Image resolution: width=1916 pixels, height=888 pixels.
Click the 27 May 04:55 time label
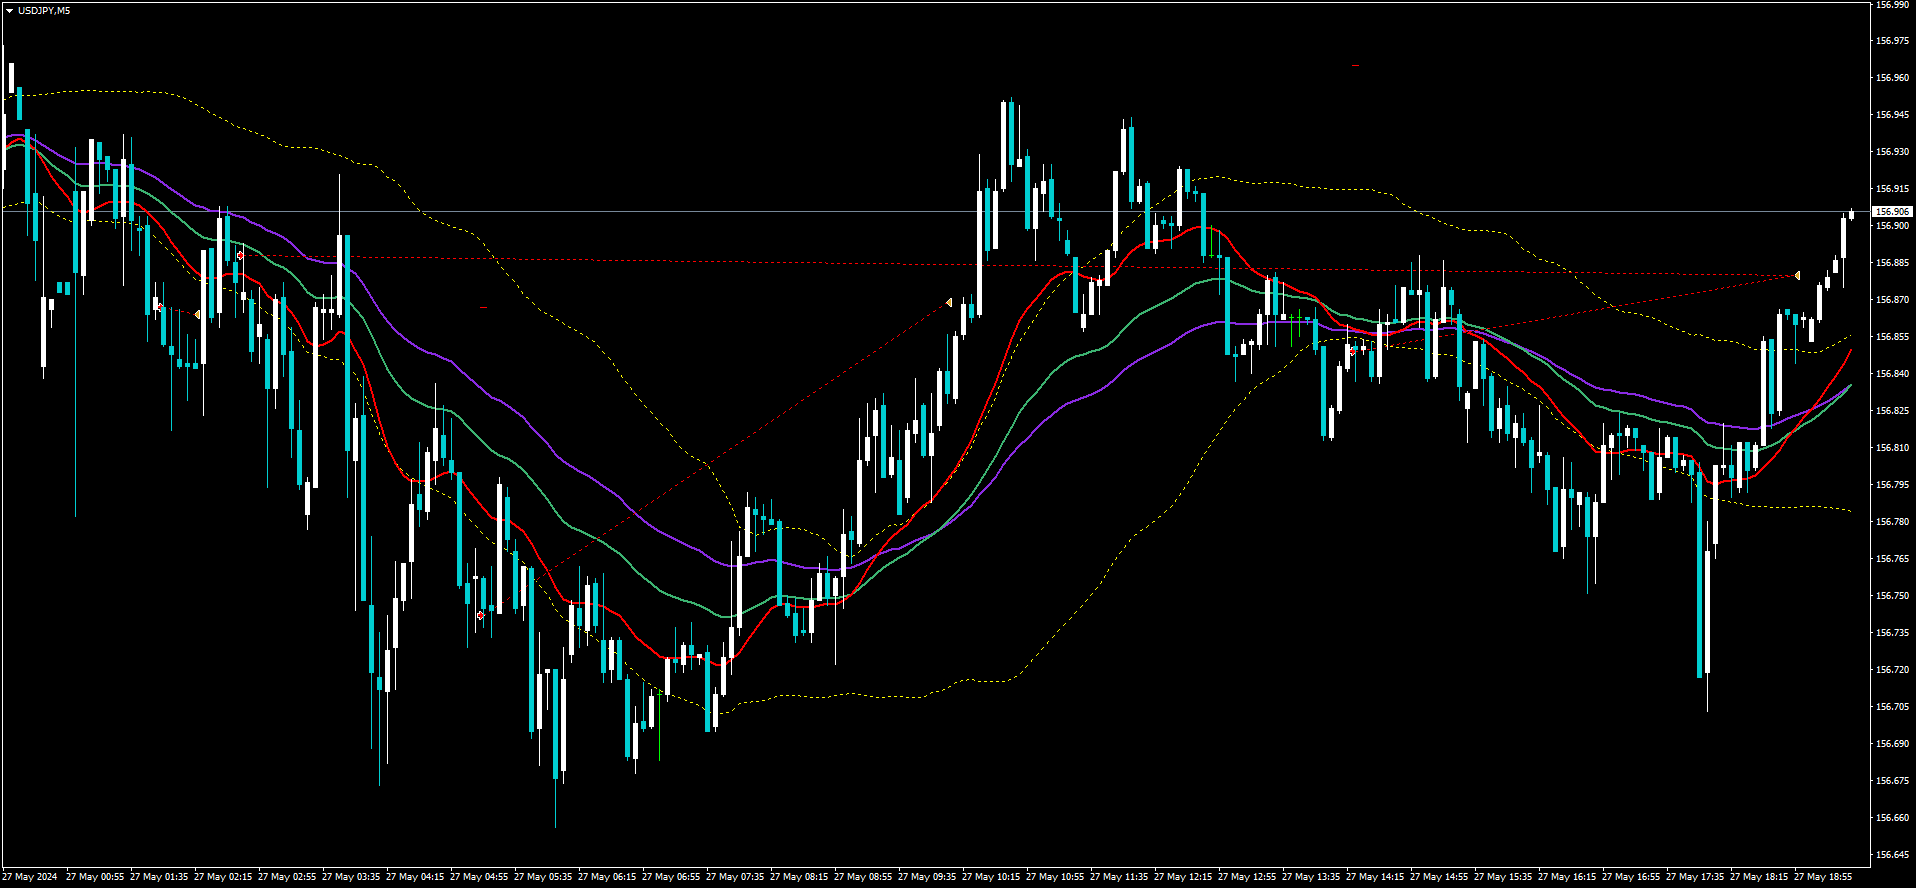[x=479, y=877]
